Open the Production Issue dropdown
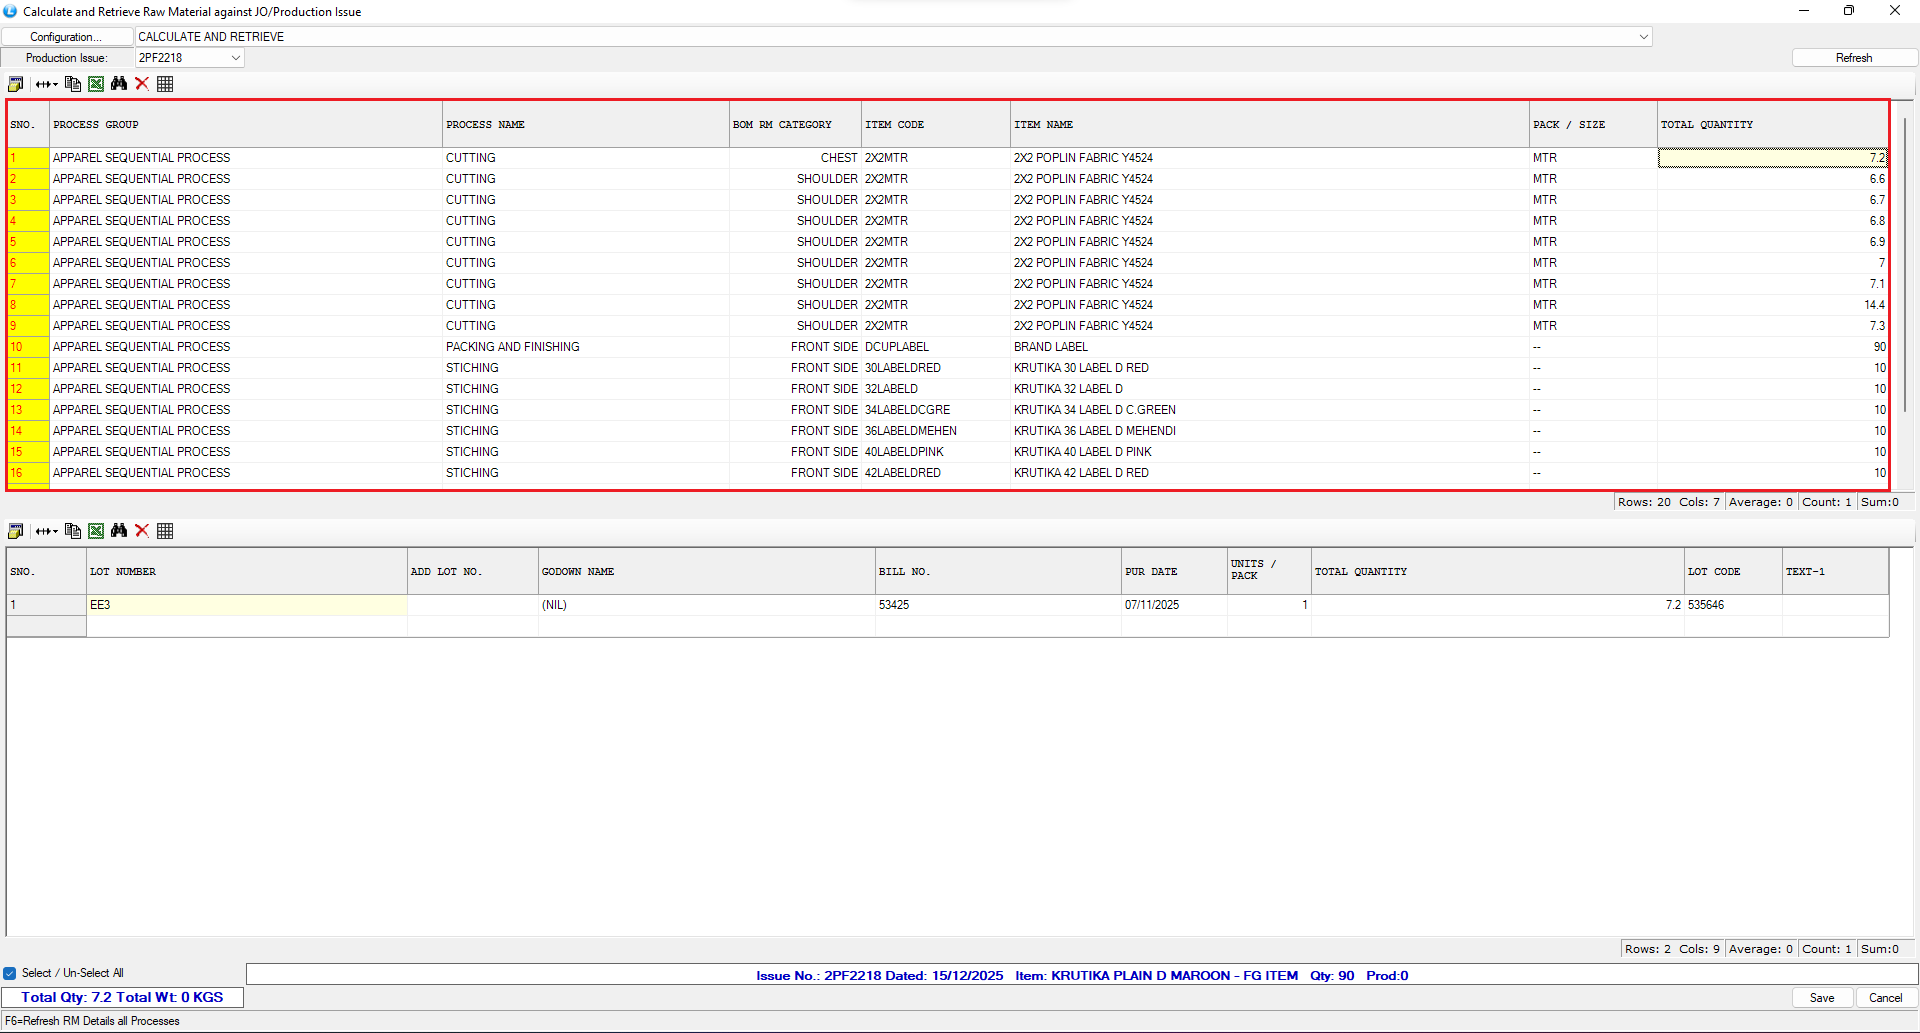Screen dimensions: 1920x1033 pos(236,58)
